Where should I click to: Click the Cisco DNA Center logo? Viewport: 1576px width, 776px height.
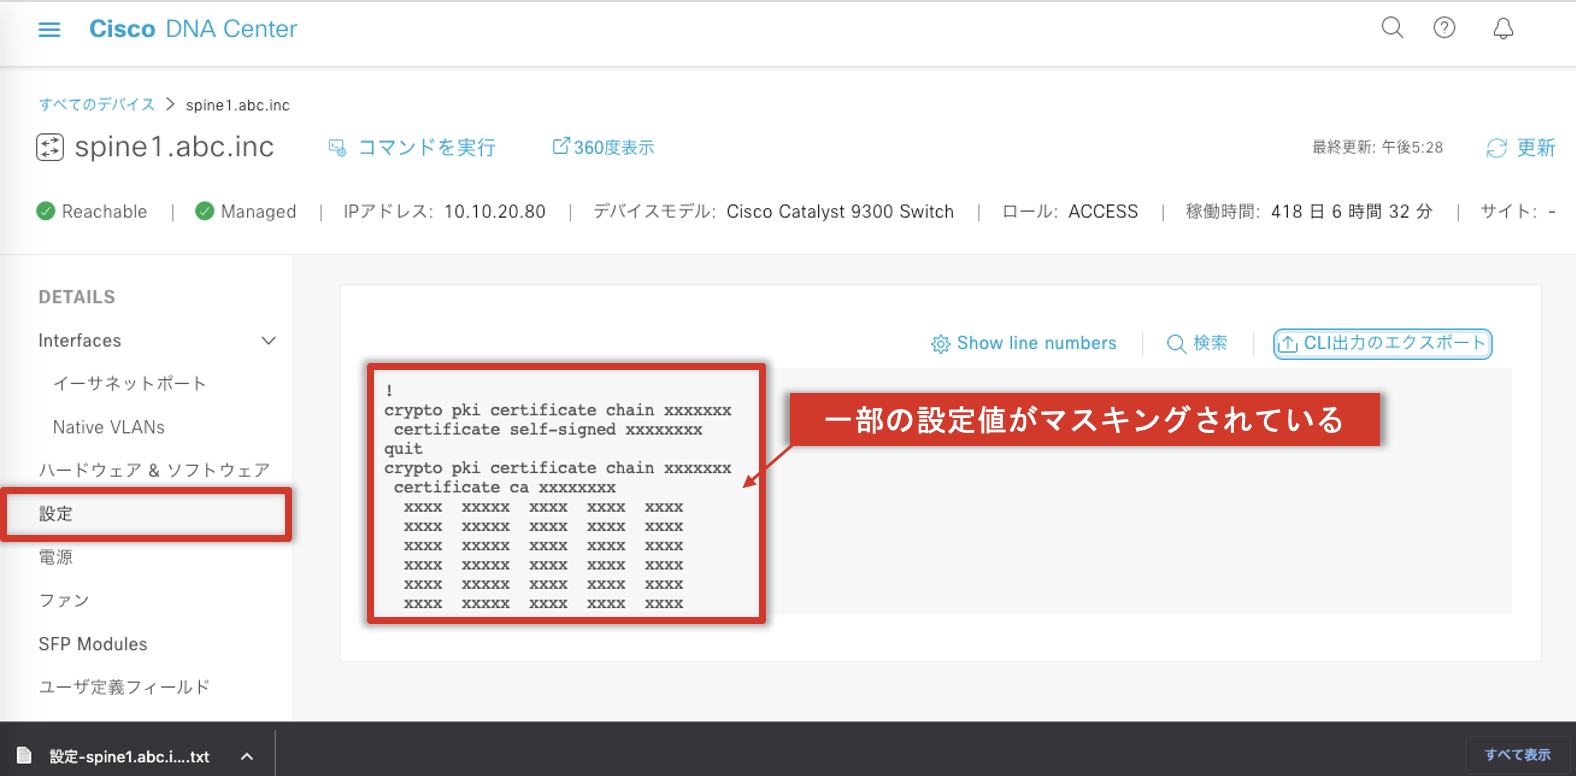[193, 29]
